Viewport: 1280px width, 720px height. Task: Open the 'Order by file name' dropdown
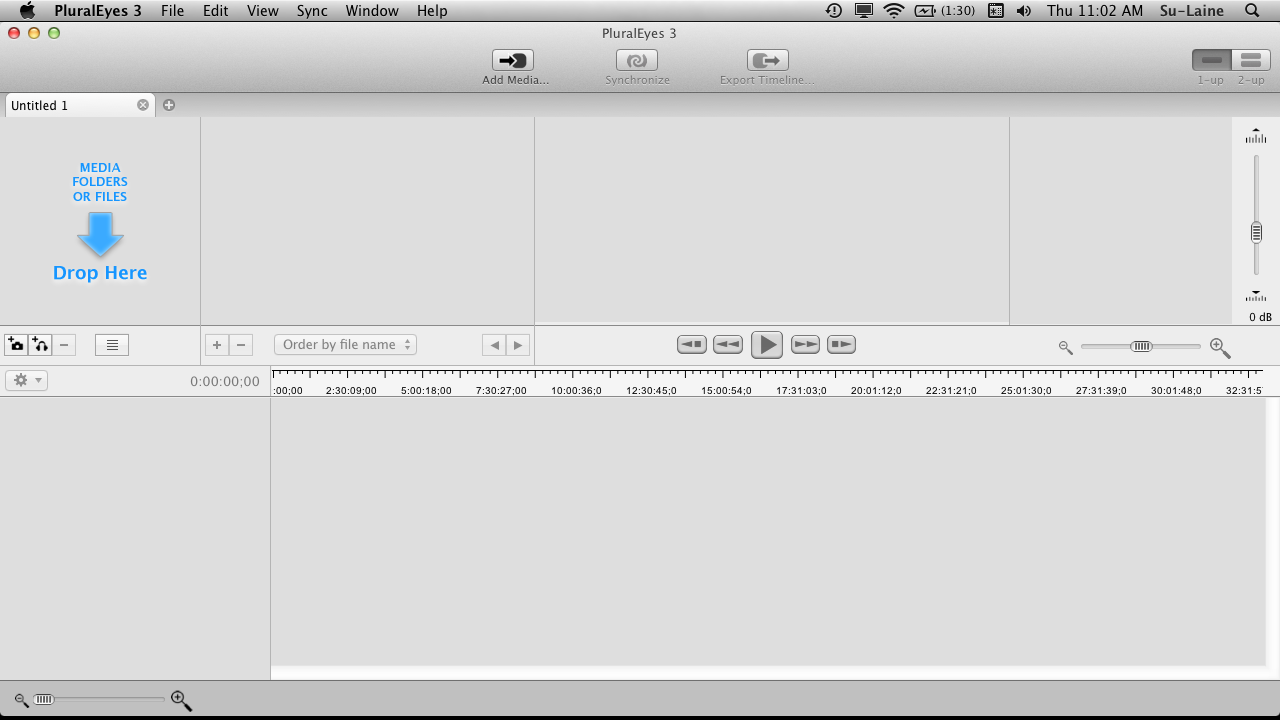coord(345,345)
